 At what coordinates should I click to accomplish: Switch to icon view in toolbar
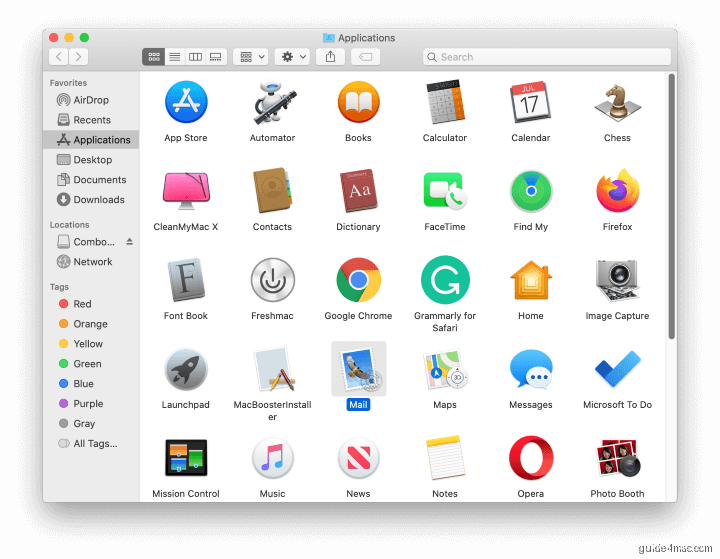click(154, 57)
